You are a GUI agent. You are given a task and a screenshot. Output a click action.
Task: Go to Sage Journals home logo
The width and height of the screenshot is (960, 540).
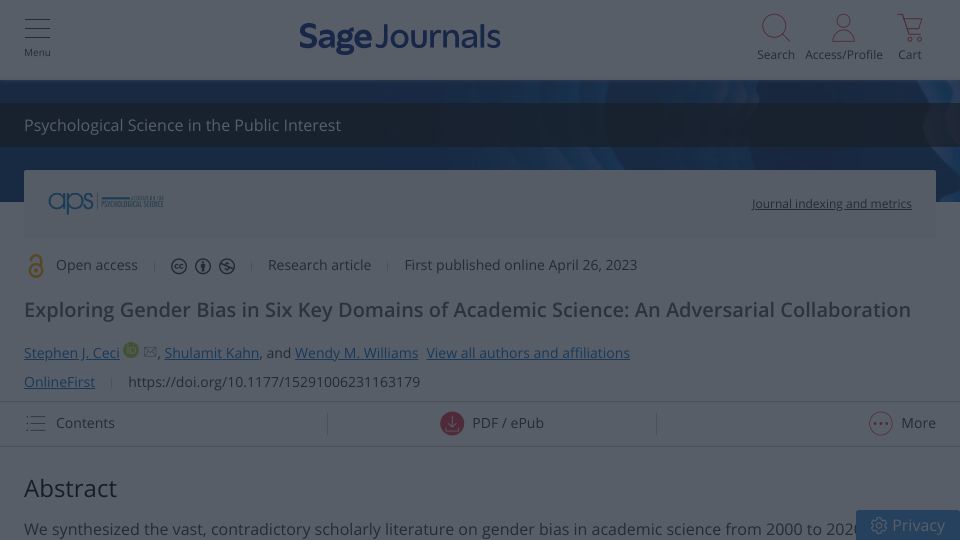pos(400,37)
